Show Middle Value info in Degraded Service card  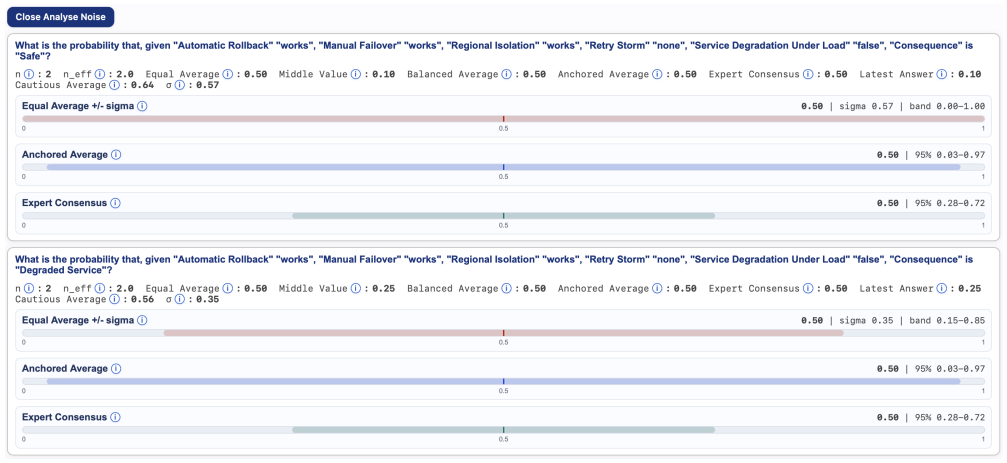(355, 289)
